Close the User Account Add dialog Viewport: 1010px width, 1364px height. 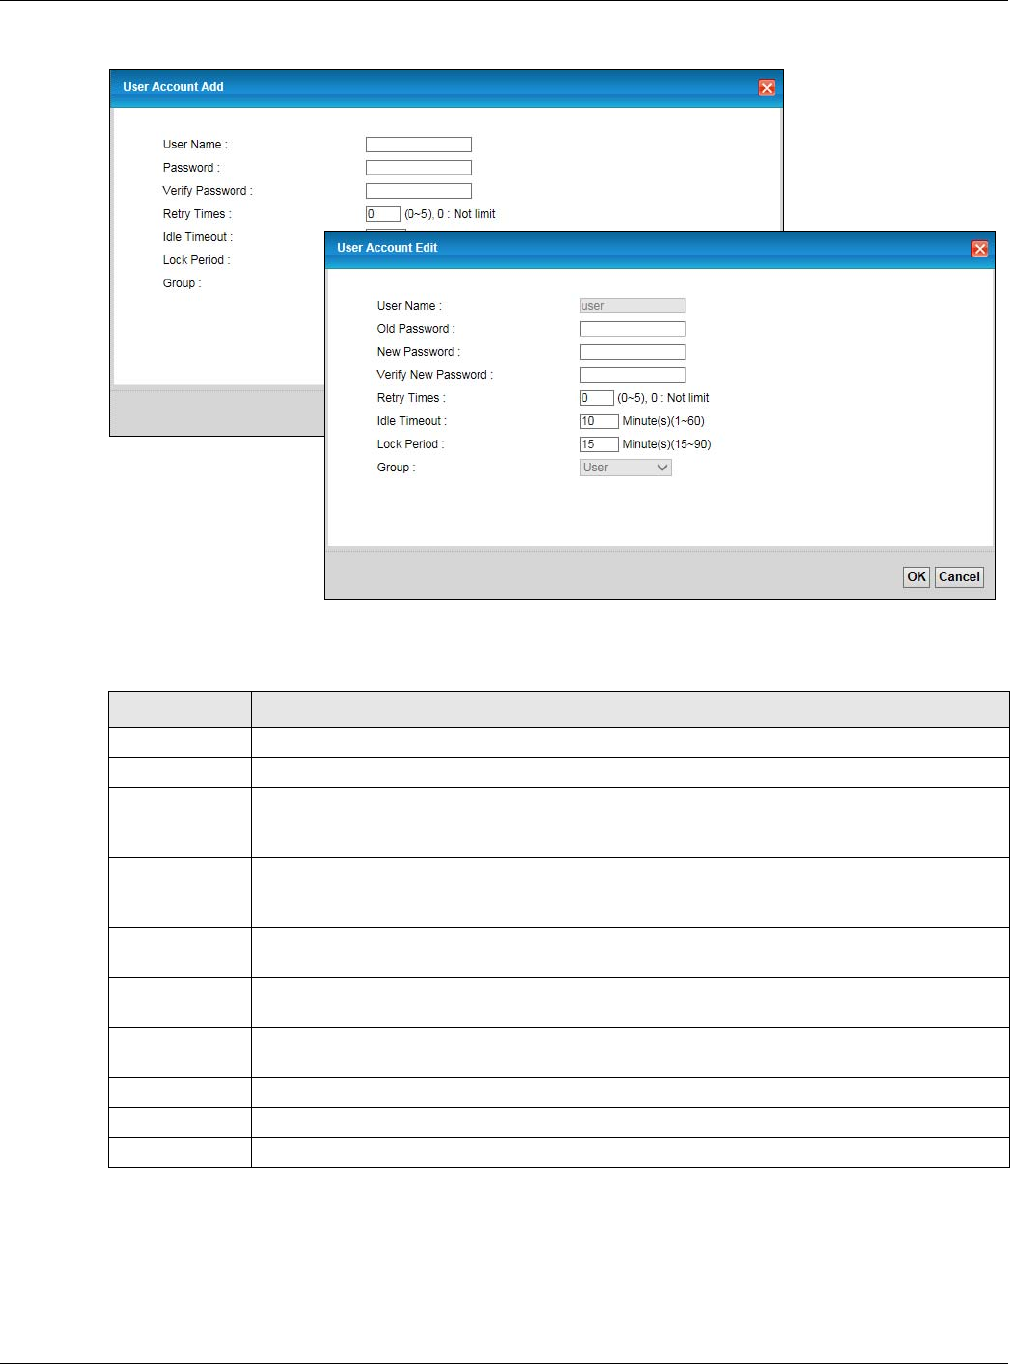click(x=767, y=88)
